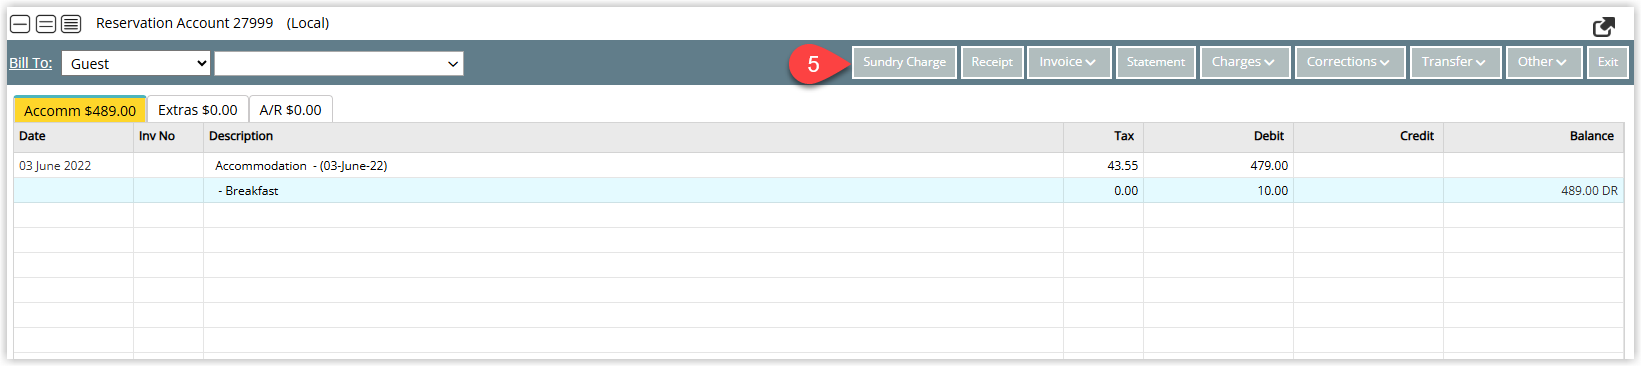This screenshot has height=367, width=1642.
Task: Click the 489.00 DR balance value
Action: tap(1589, 191)
